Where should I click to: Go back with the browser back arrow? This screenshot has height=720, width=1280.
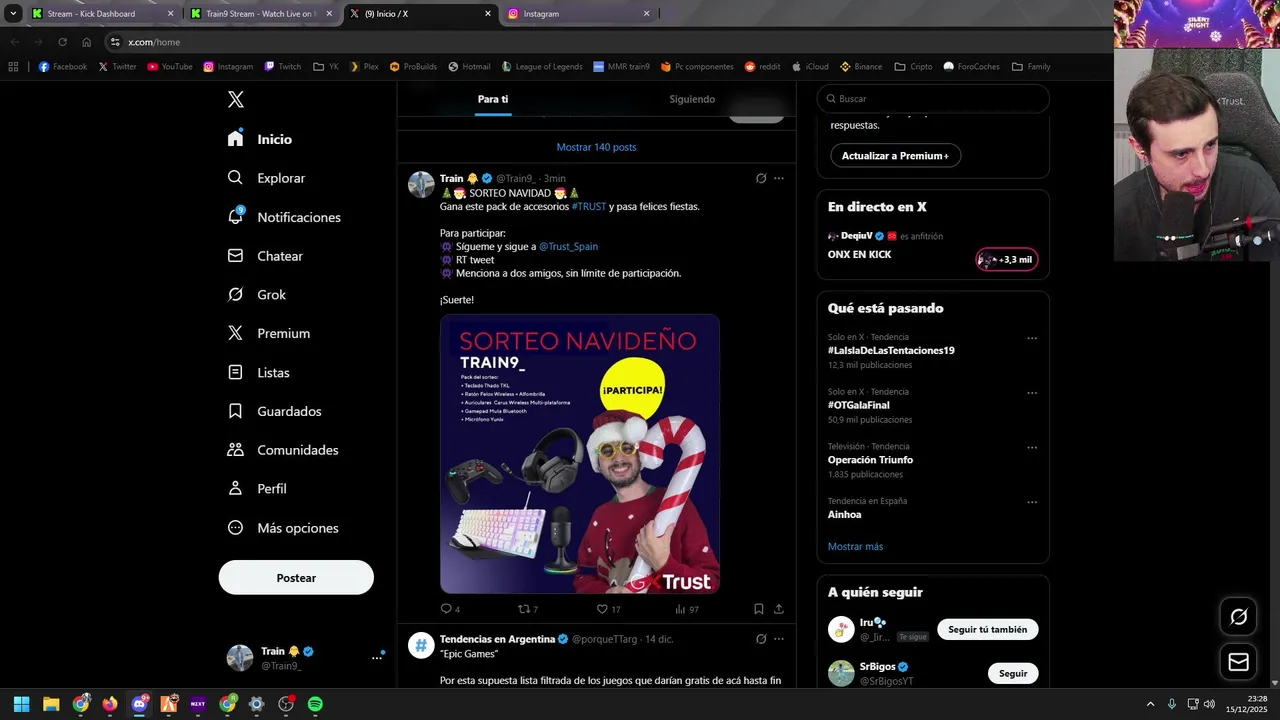coord(14,42)
